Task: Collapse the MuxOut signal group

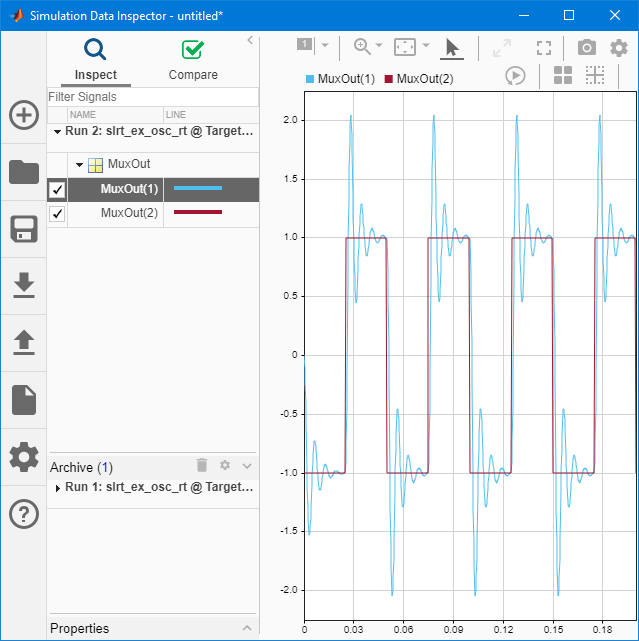Action: pos(80,165)
